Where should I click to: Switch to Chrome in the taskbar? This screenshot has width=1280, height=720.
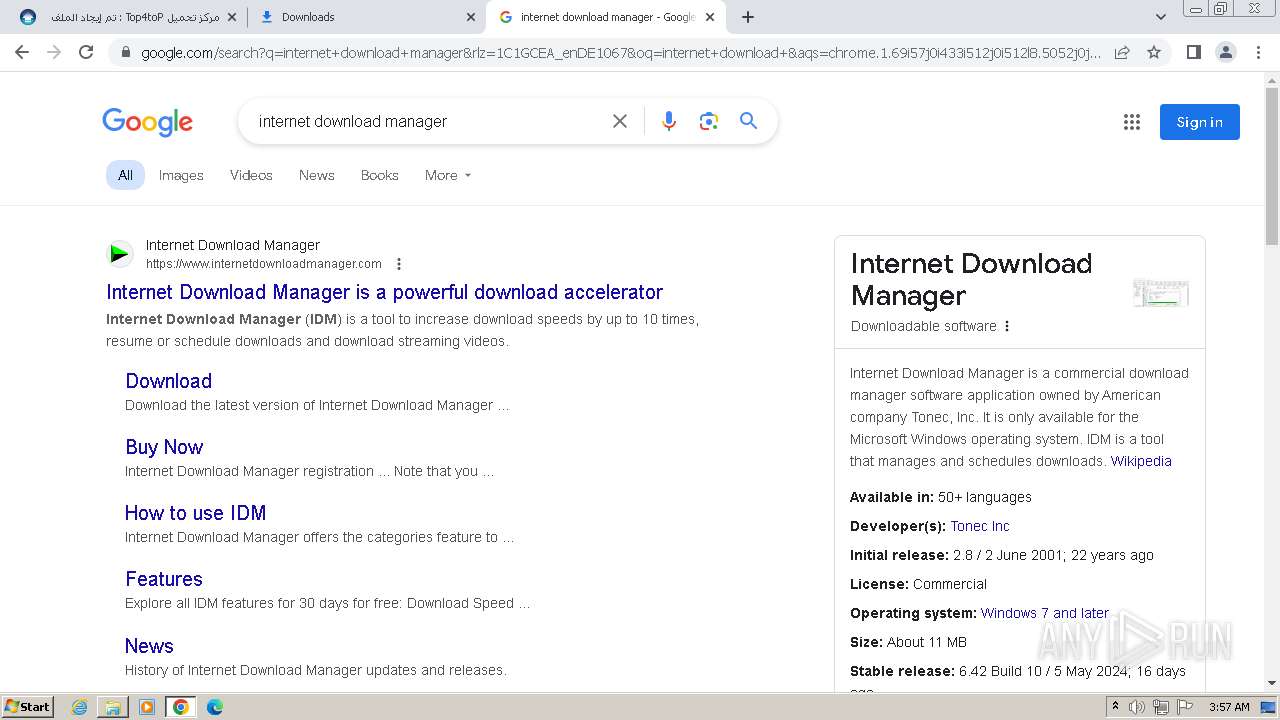click(x=181, y=707)
